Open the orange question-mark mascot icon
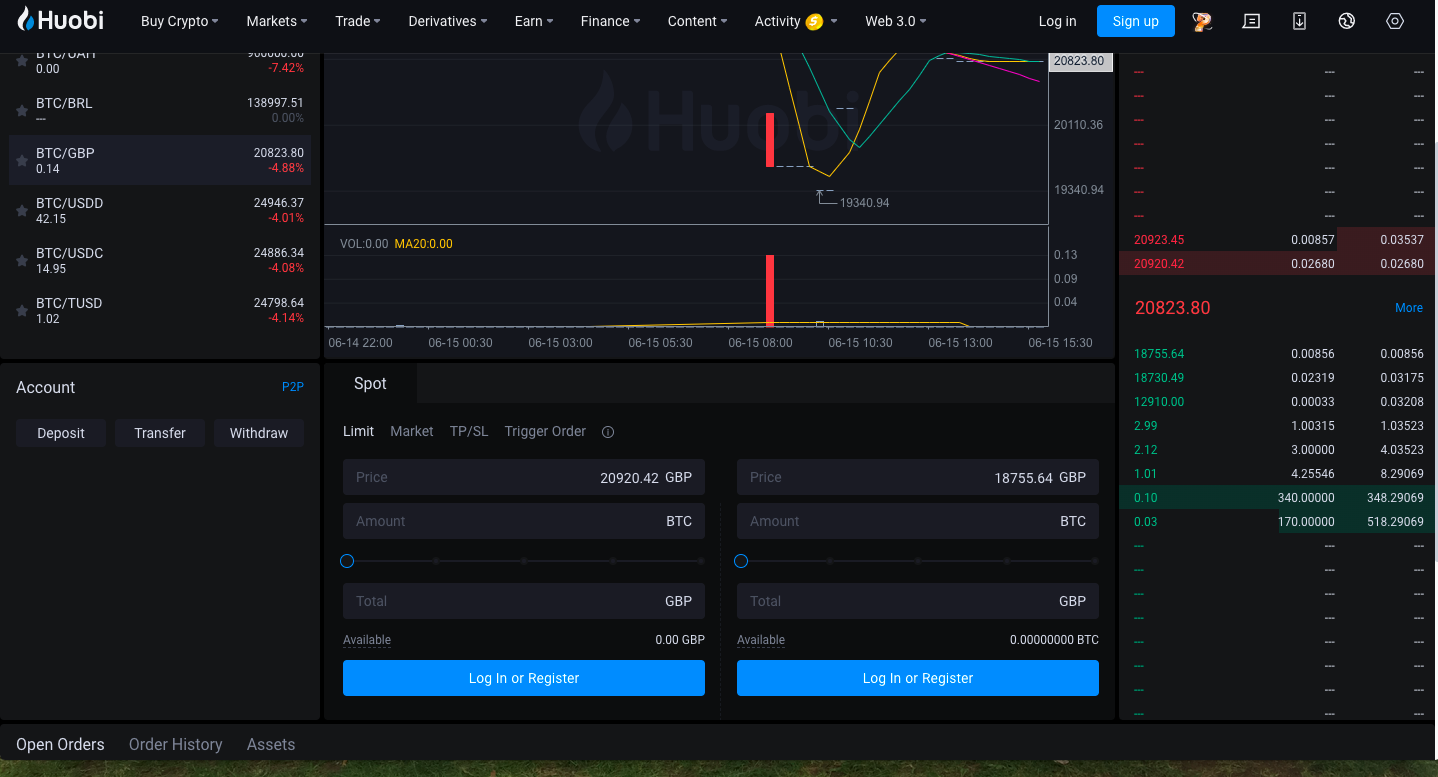This screenshot has width=1438, height=777. pyautogui.click(x=1202, y=21)
